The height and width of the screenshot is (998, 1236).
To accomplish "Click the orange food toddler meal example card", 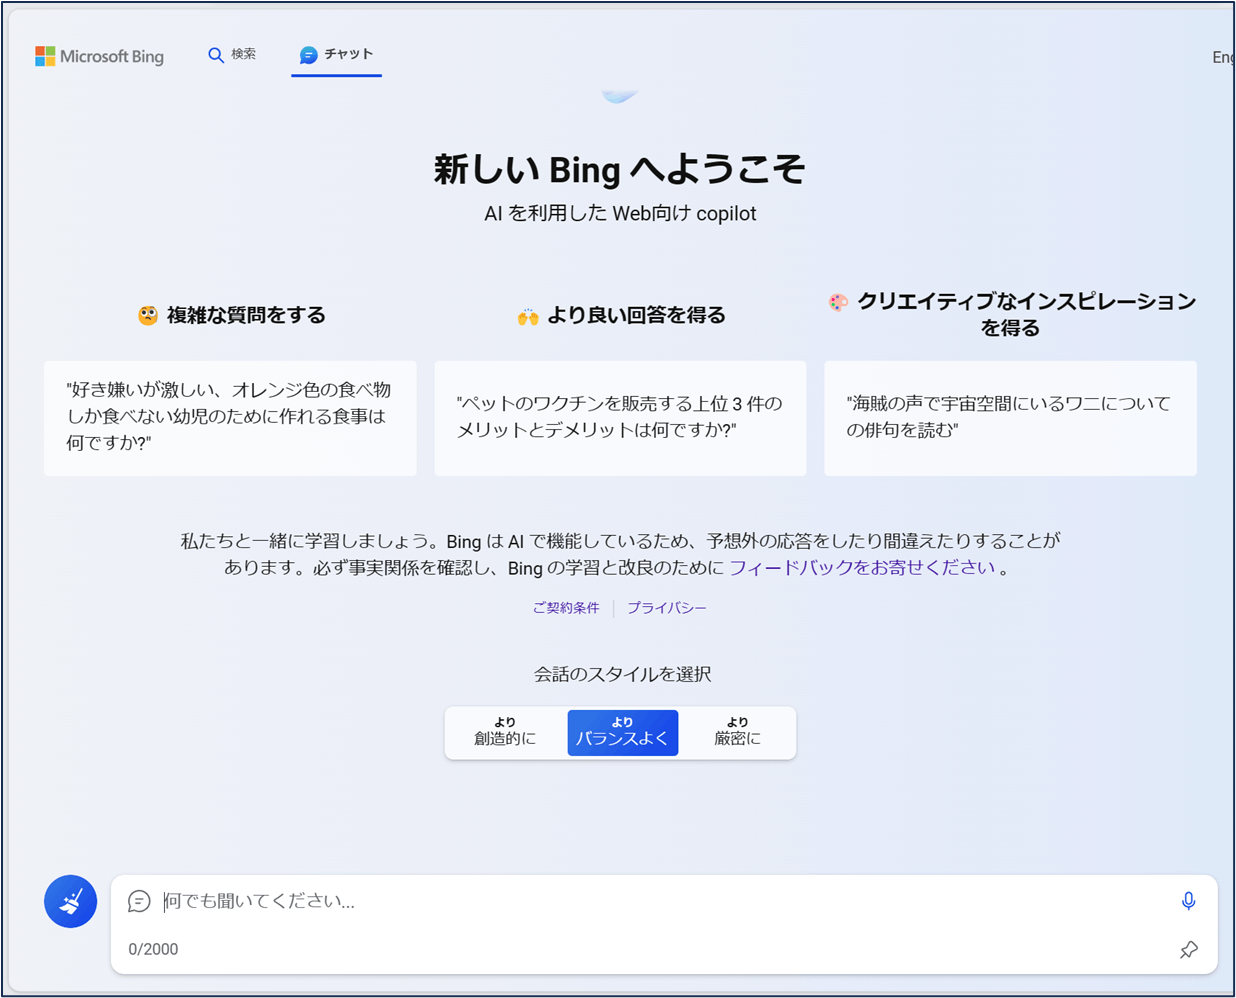I will (x=230, y=418).
